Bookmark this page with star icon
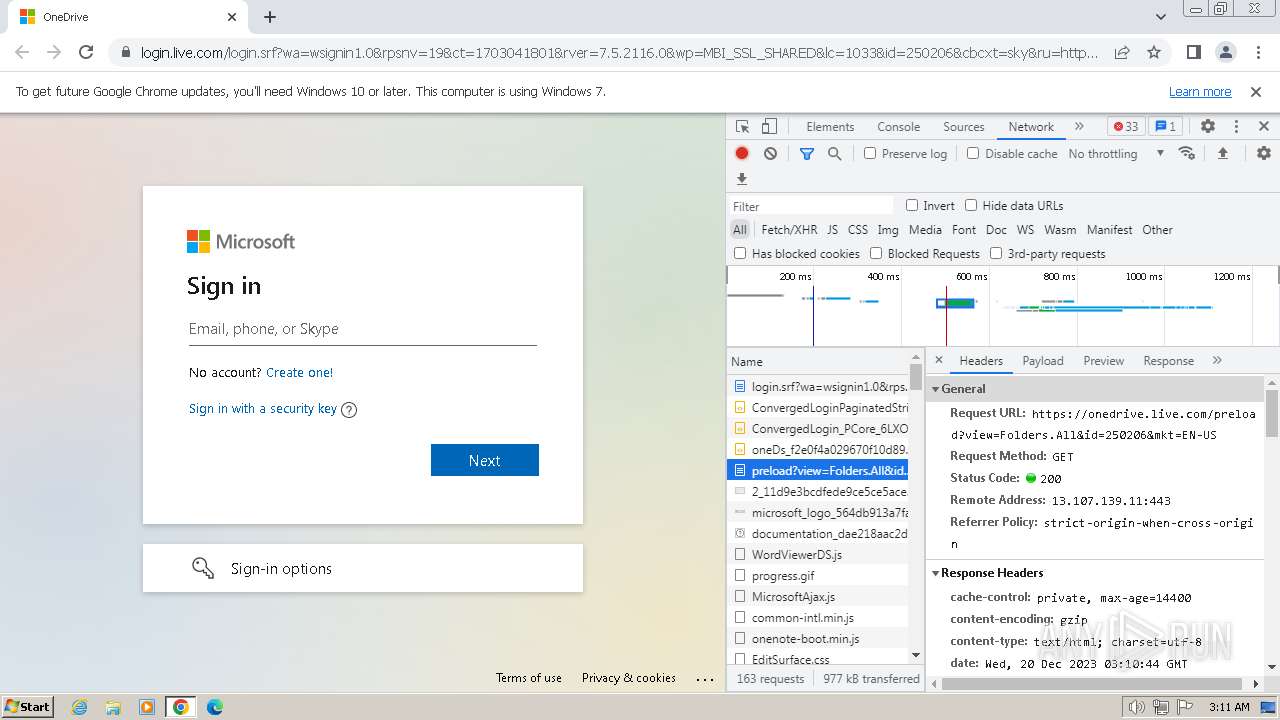Screen dimensions: 1280x720 (x=1154, y=52)
